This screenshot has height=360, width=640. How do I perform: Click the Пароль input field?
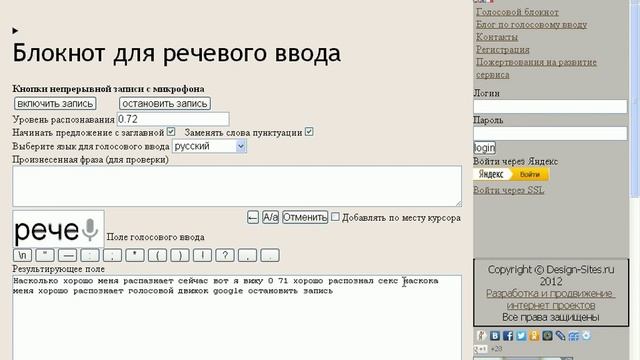coord(550,133)
